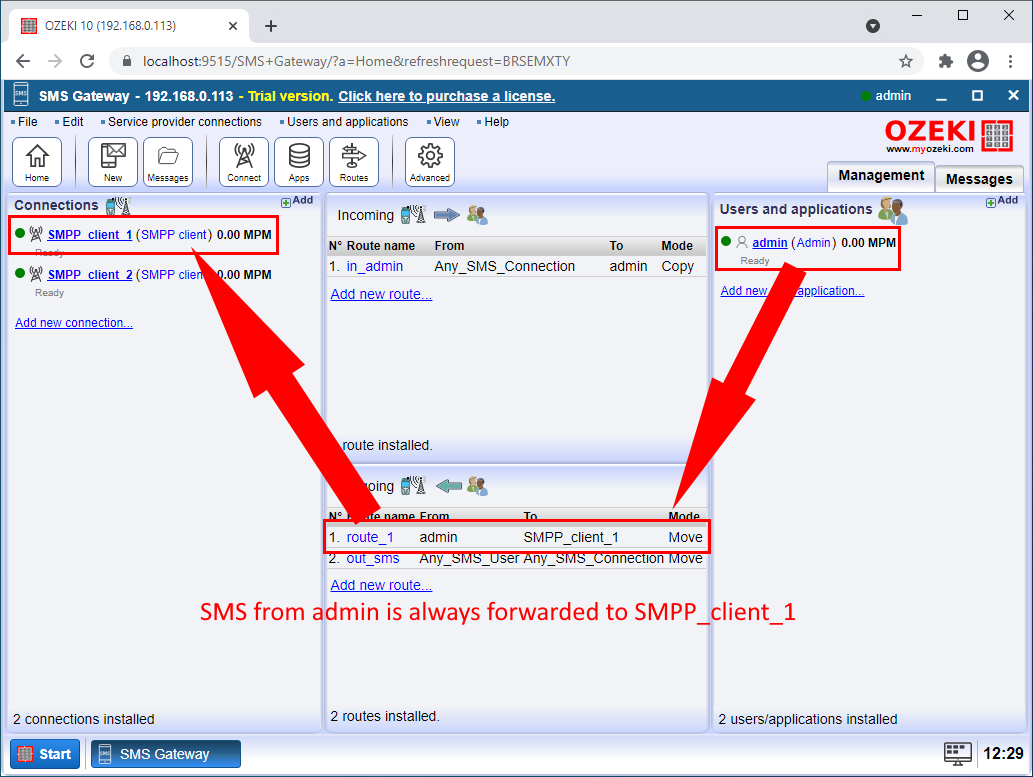Close the SMS Gateway inner window
This screenshot has width=1033, height=777.
[1013, 96]
